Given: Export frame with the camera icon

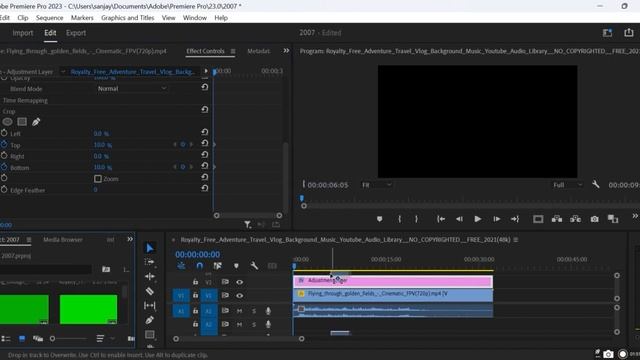Looking at the screenshot, I should pyautogui.click(x=594, y=219).
